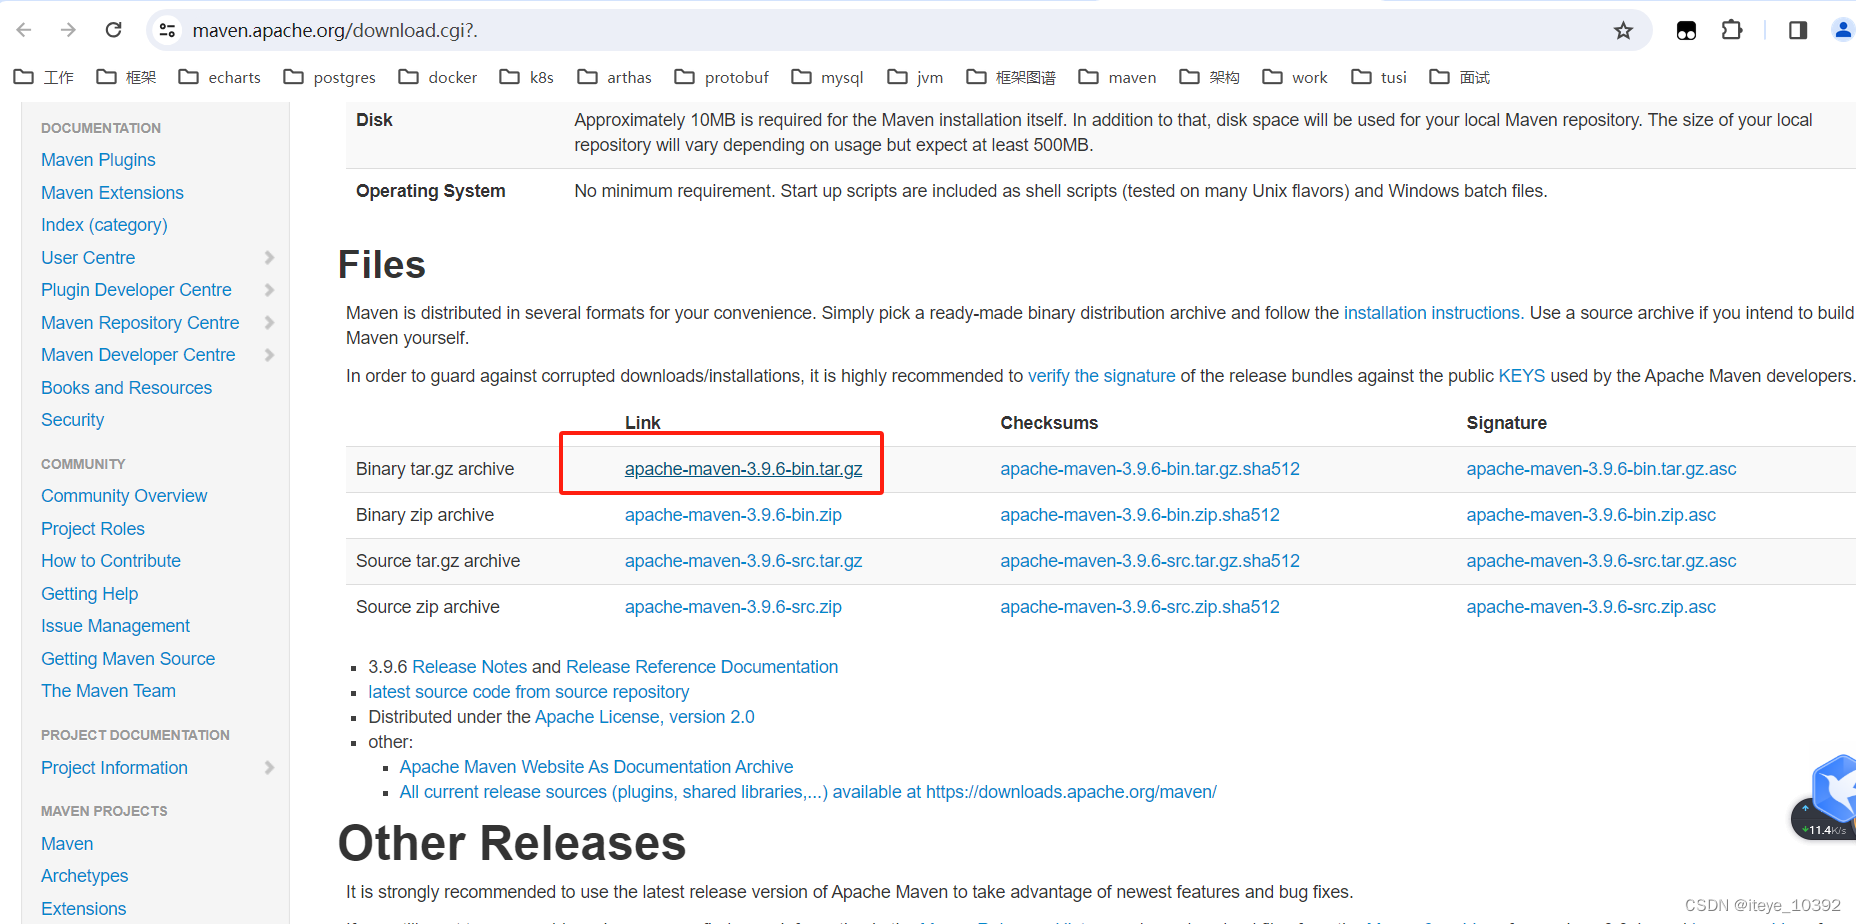
Task: Open the arthas bookmark folder
Action: 614,77
